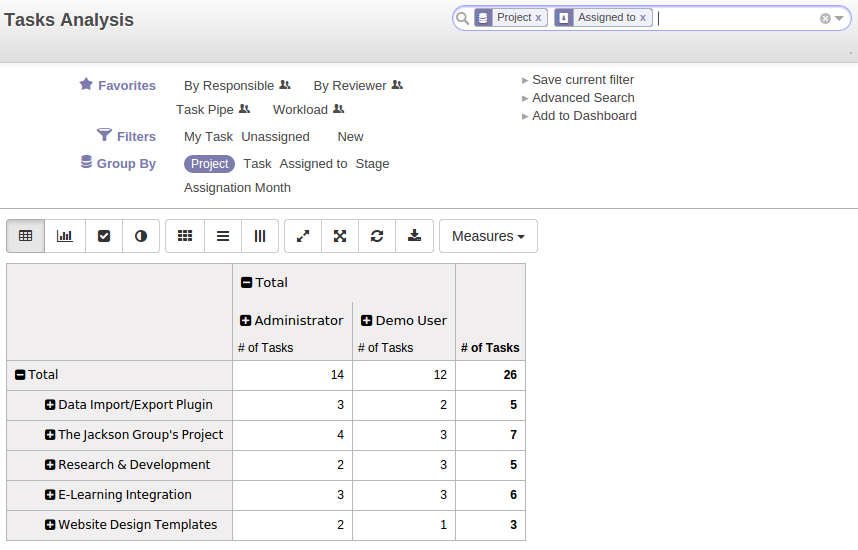
Task: Click the diagonal expand arrows icon
Action: (x=303, y=236)
